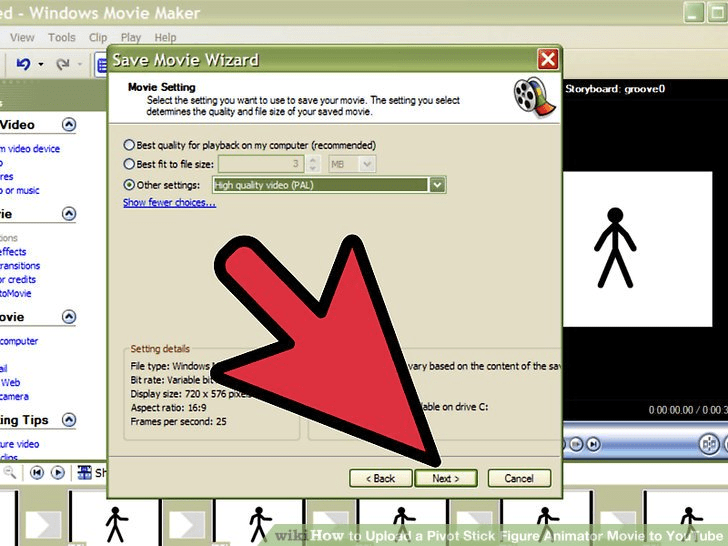Open the Tools menu

pos(62,38)
